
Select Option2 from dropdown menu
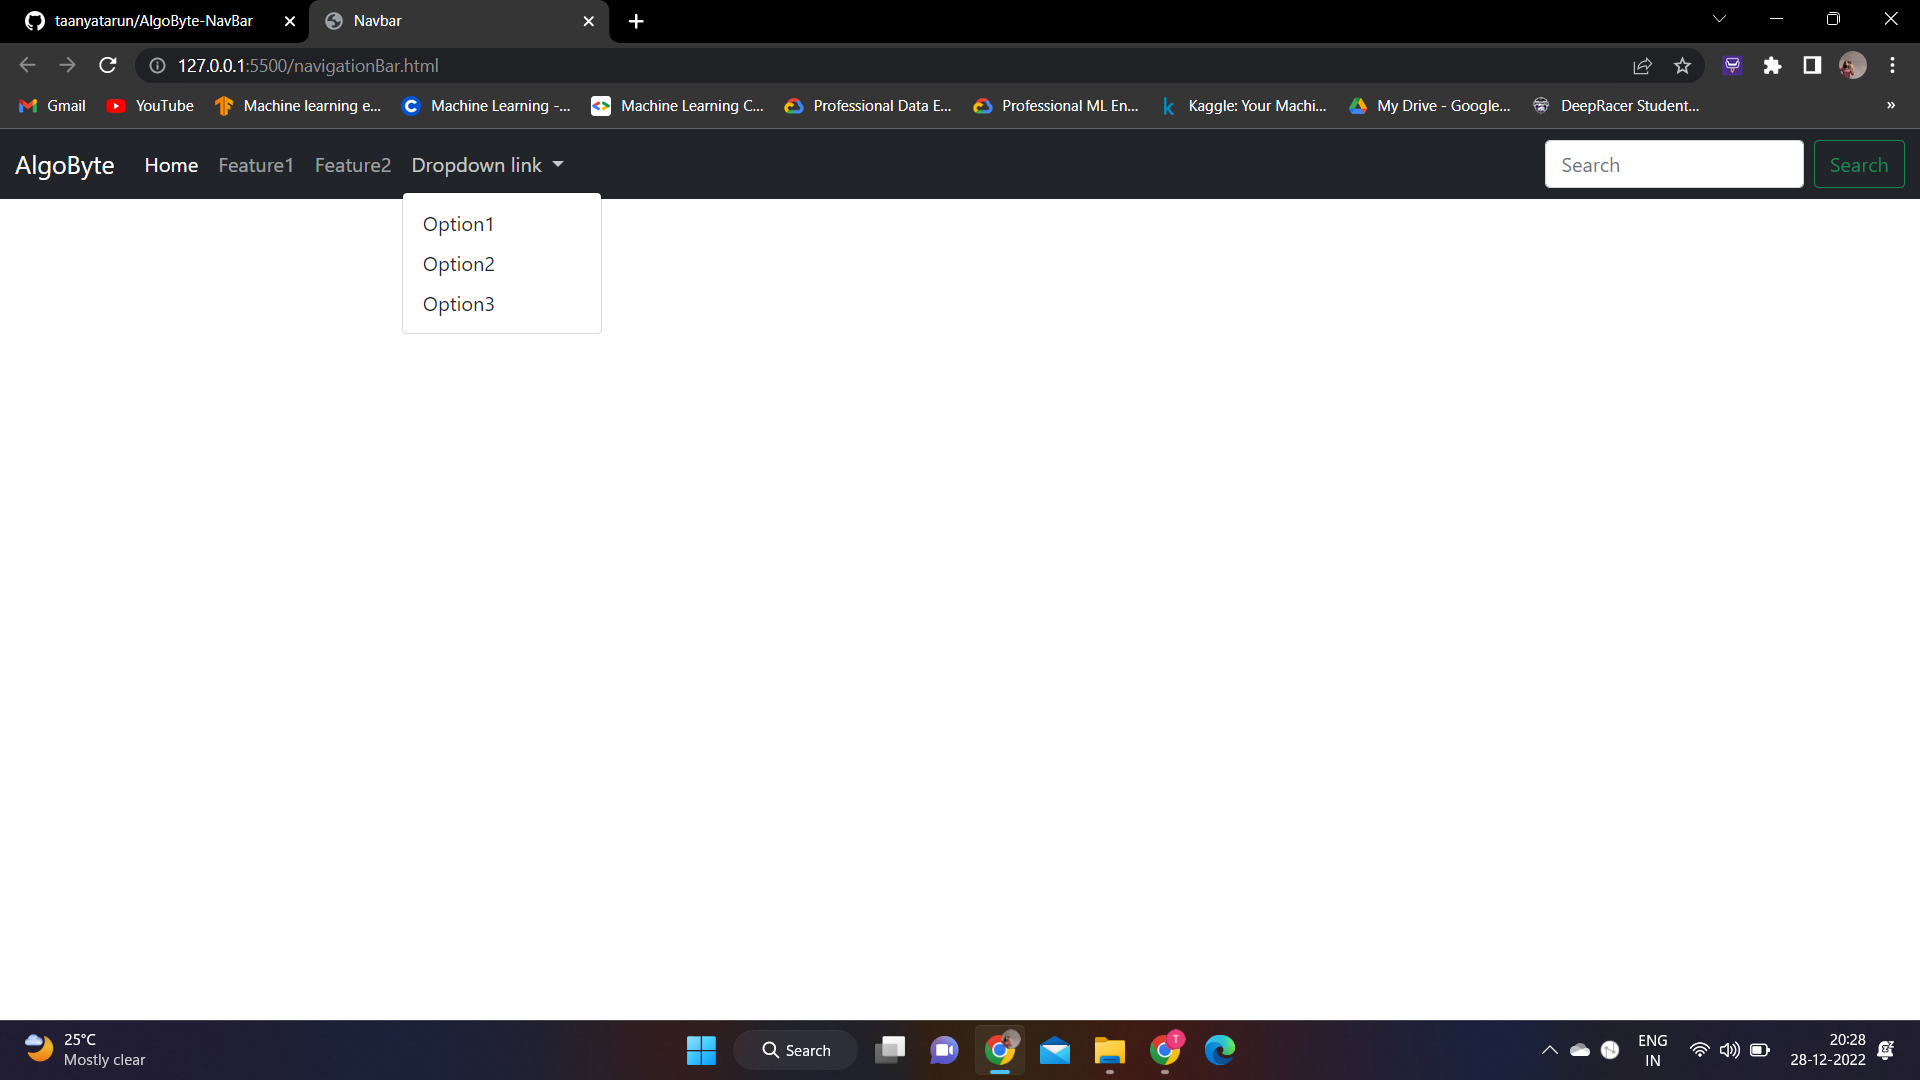(458, 264)
